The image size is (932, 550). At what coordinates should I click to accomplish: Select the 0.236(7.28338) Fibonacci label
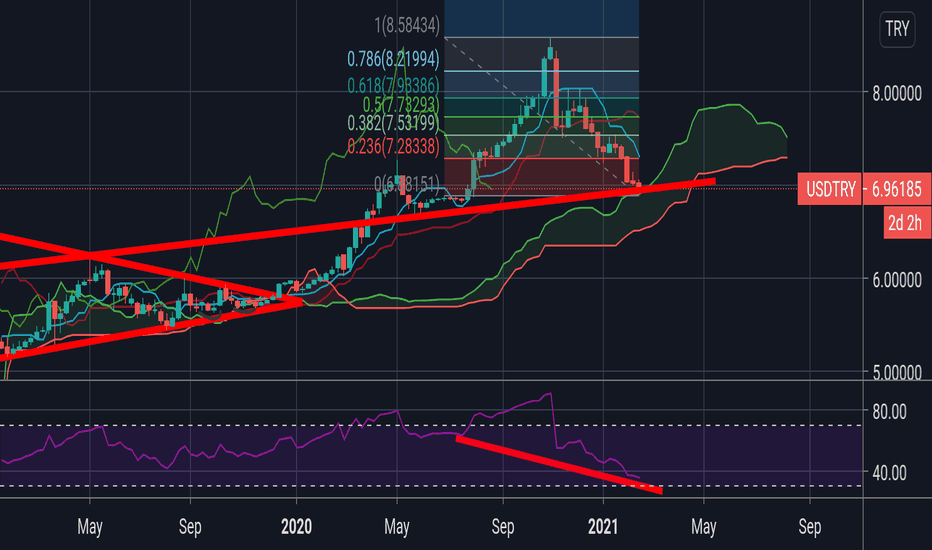(393, 146)
